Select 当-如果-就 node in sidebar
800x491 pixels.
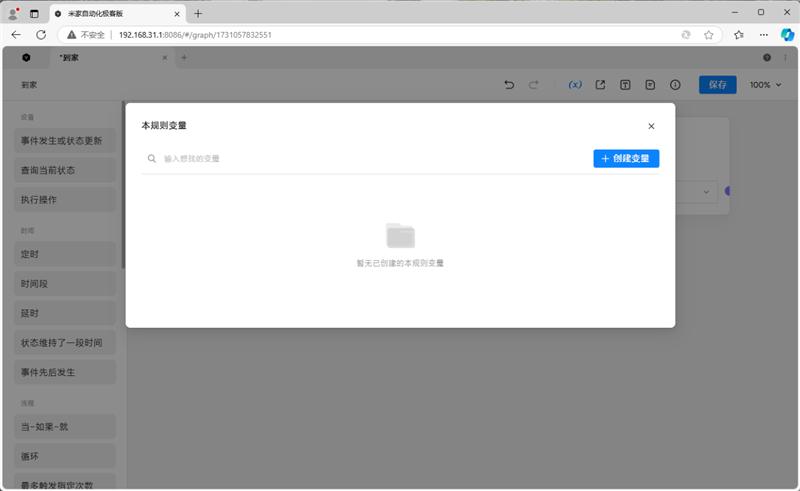tap(65, 427)
